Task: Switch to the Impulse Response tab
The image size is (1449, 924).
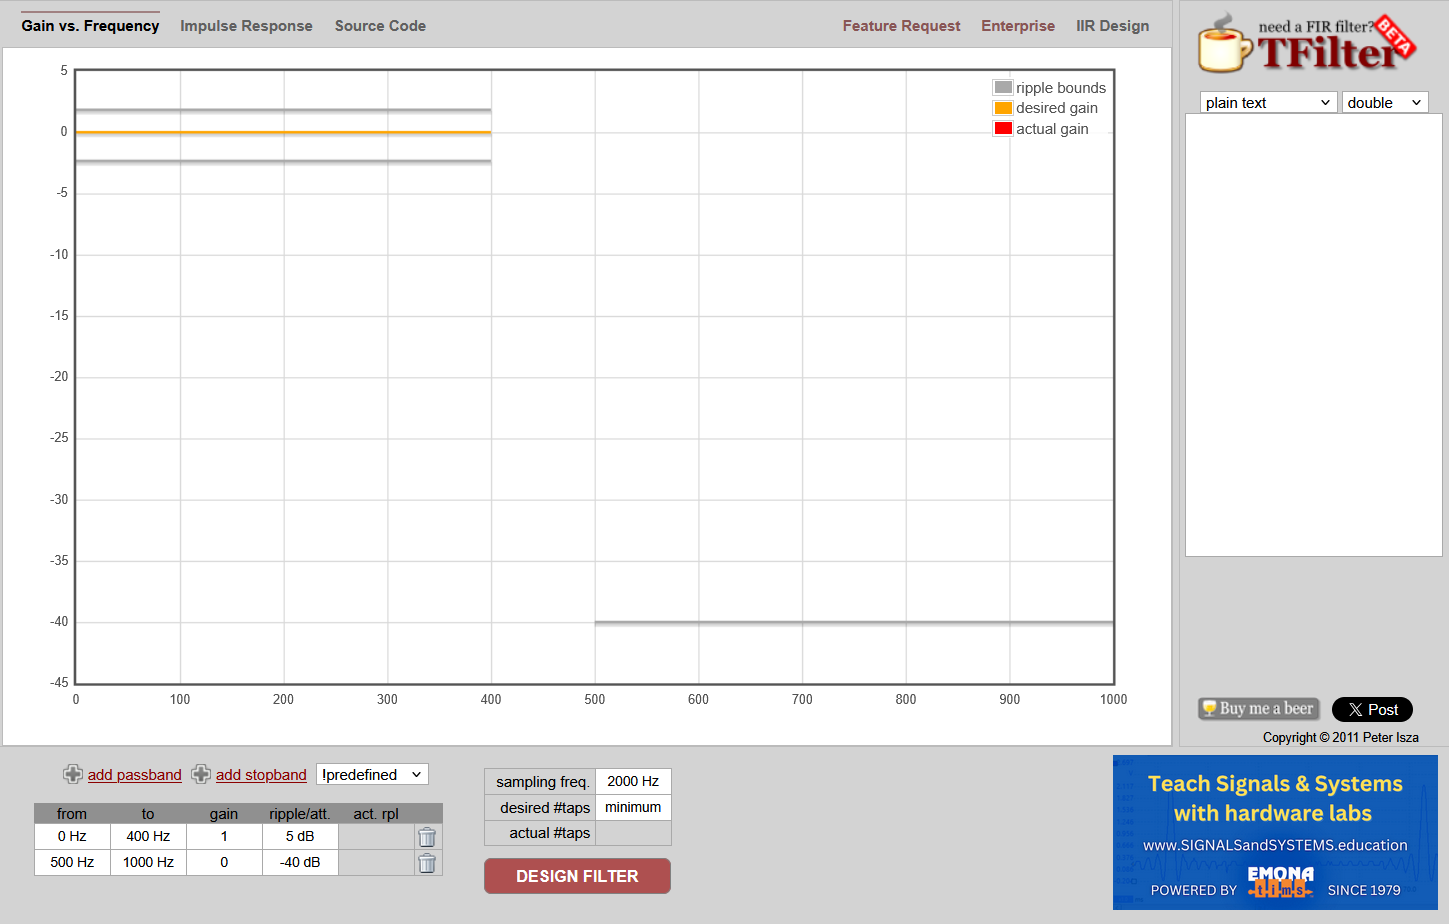Action: pyautogui.click(x=246, y=26)
